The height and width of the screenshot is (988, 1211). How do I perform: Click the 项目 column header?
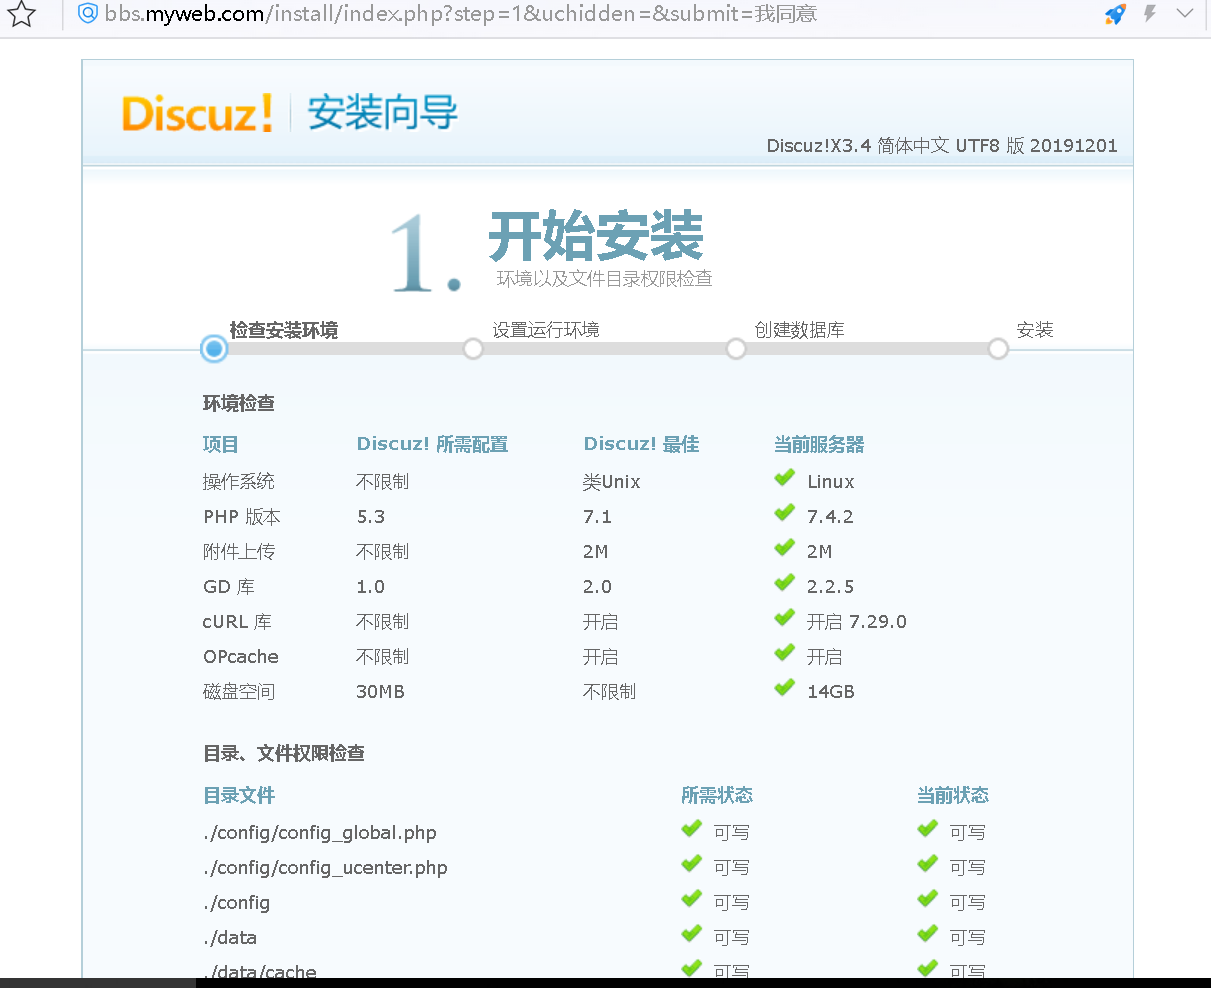(x=221, y=444)
